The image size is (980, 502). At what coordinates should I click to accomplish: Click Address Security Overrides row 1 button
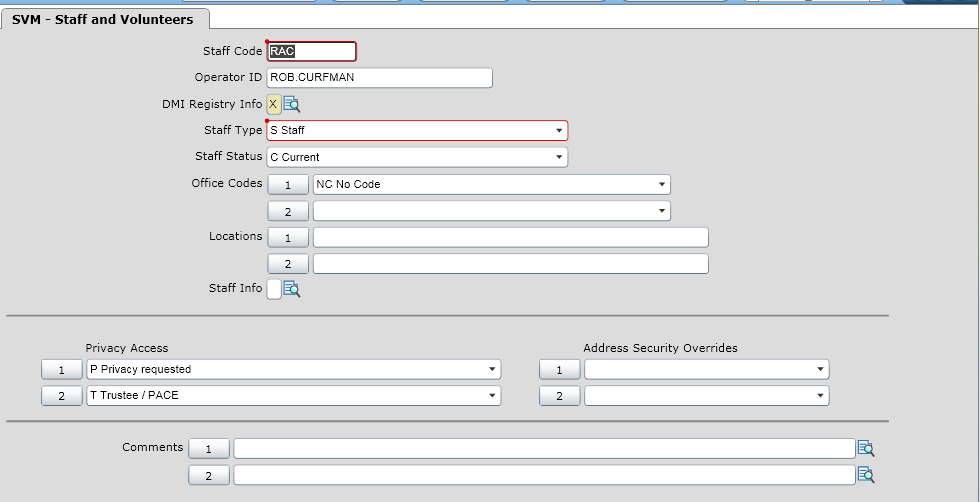559,370
